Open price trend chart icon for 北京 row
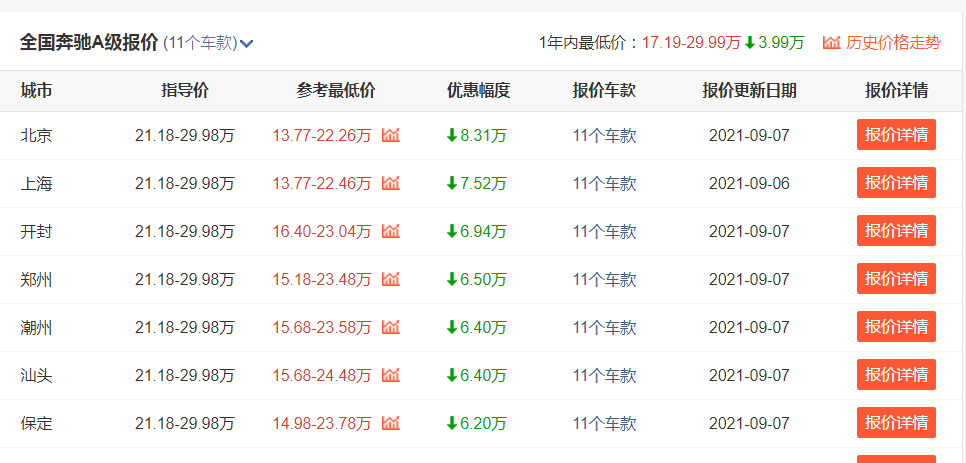The height and width of the screenshot is (463, 966). 391,135
